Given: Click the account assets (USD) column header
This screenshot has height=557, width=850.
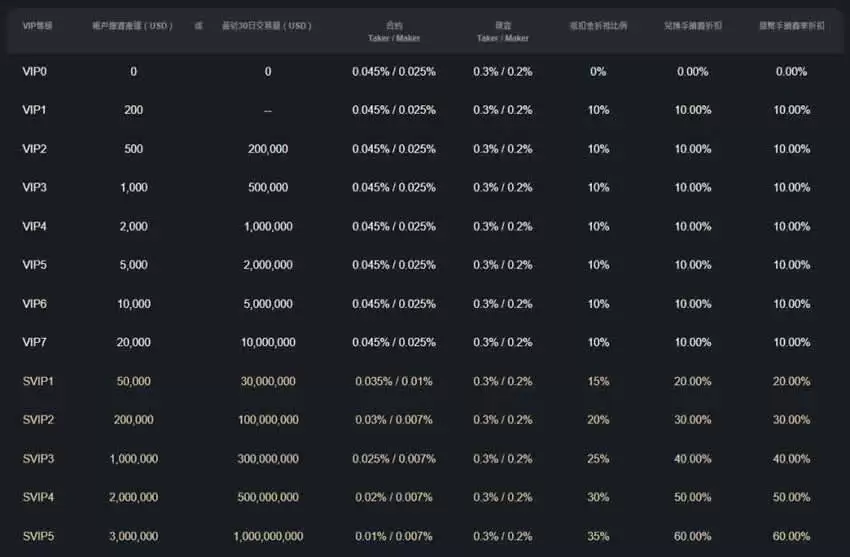Looking at the screenshot, I should click(133, 25).
